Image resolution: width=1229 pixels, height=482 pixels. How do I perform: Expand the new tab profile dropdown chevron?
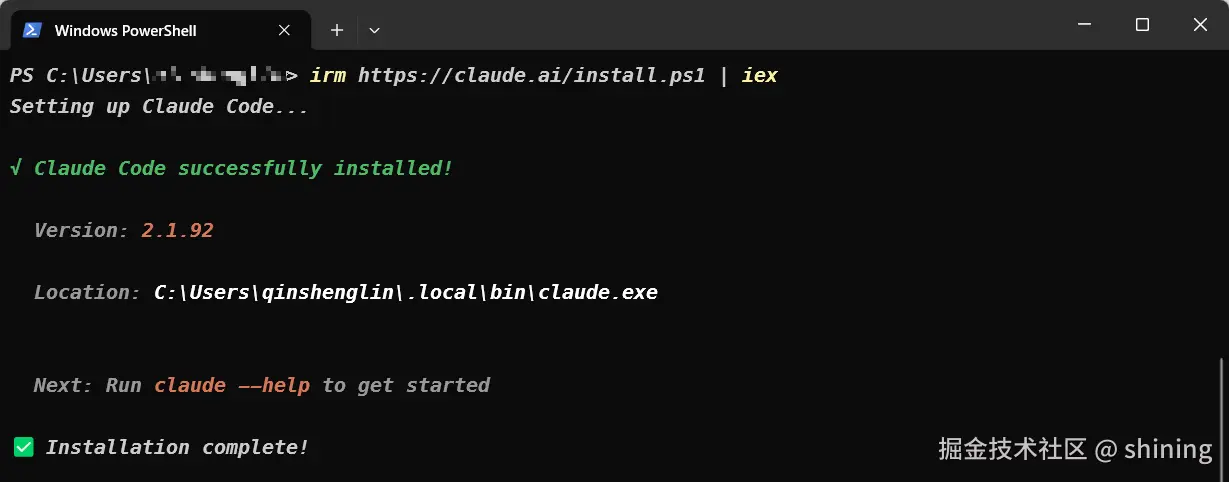pos(374,30)
